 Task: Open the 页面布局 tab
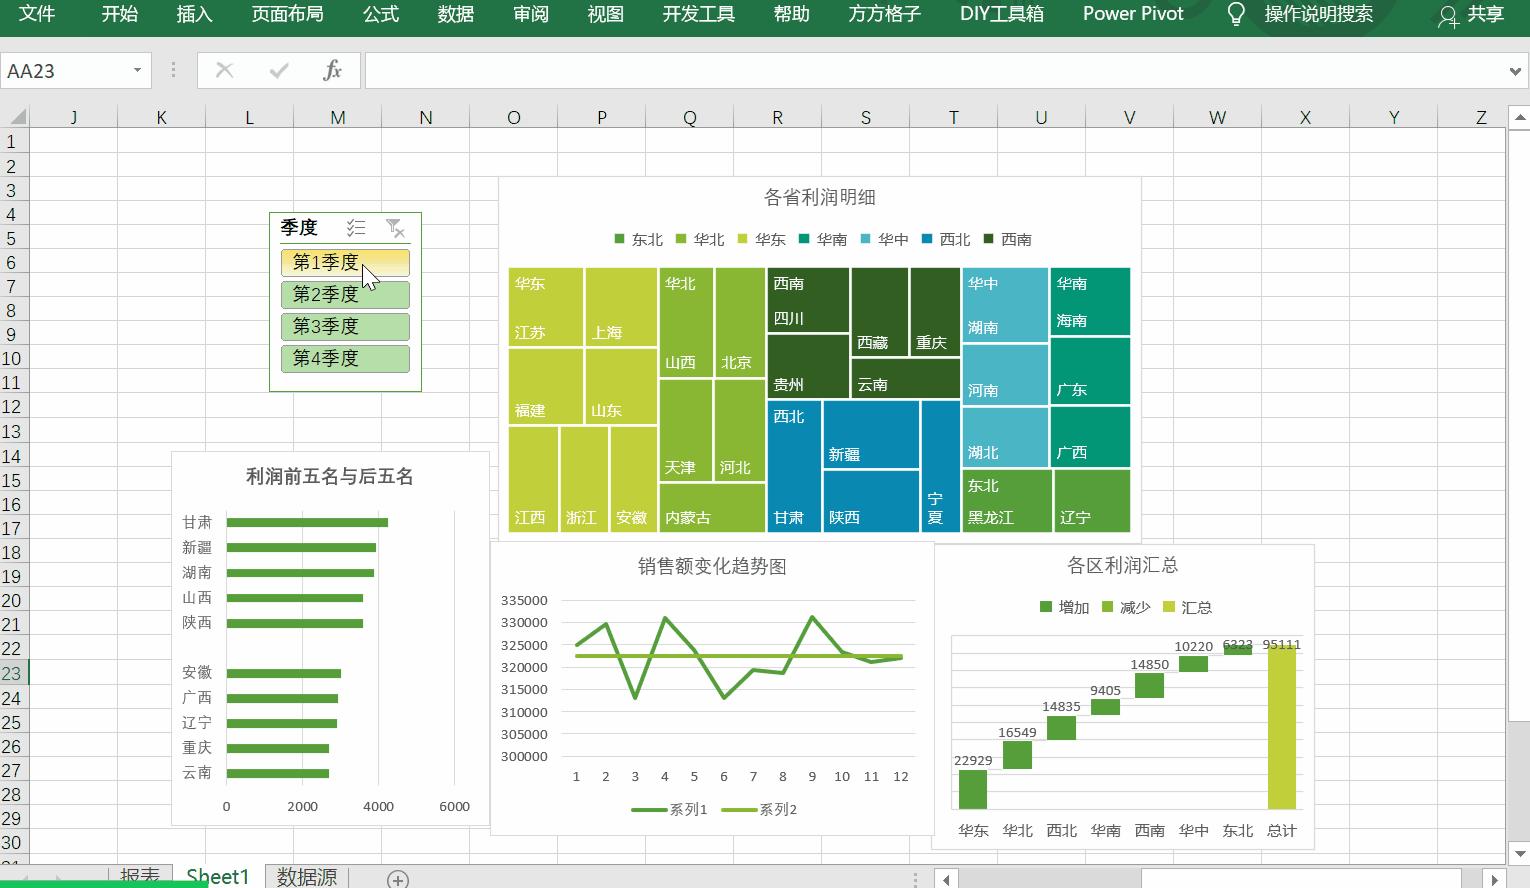tap(287, 14)
